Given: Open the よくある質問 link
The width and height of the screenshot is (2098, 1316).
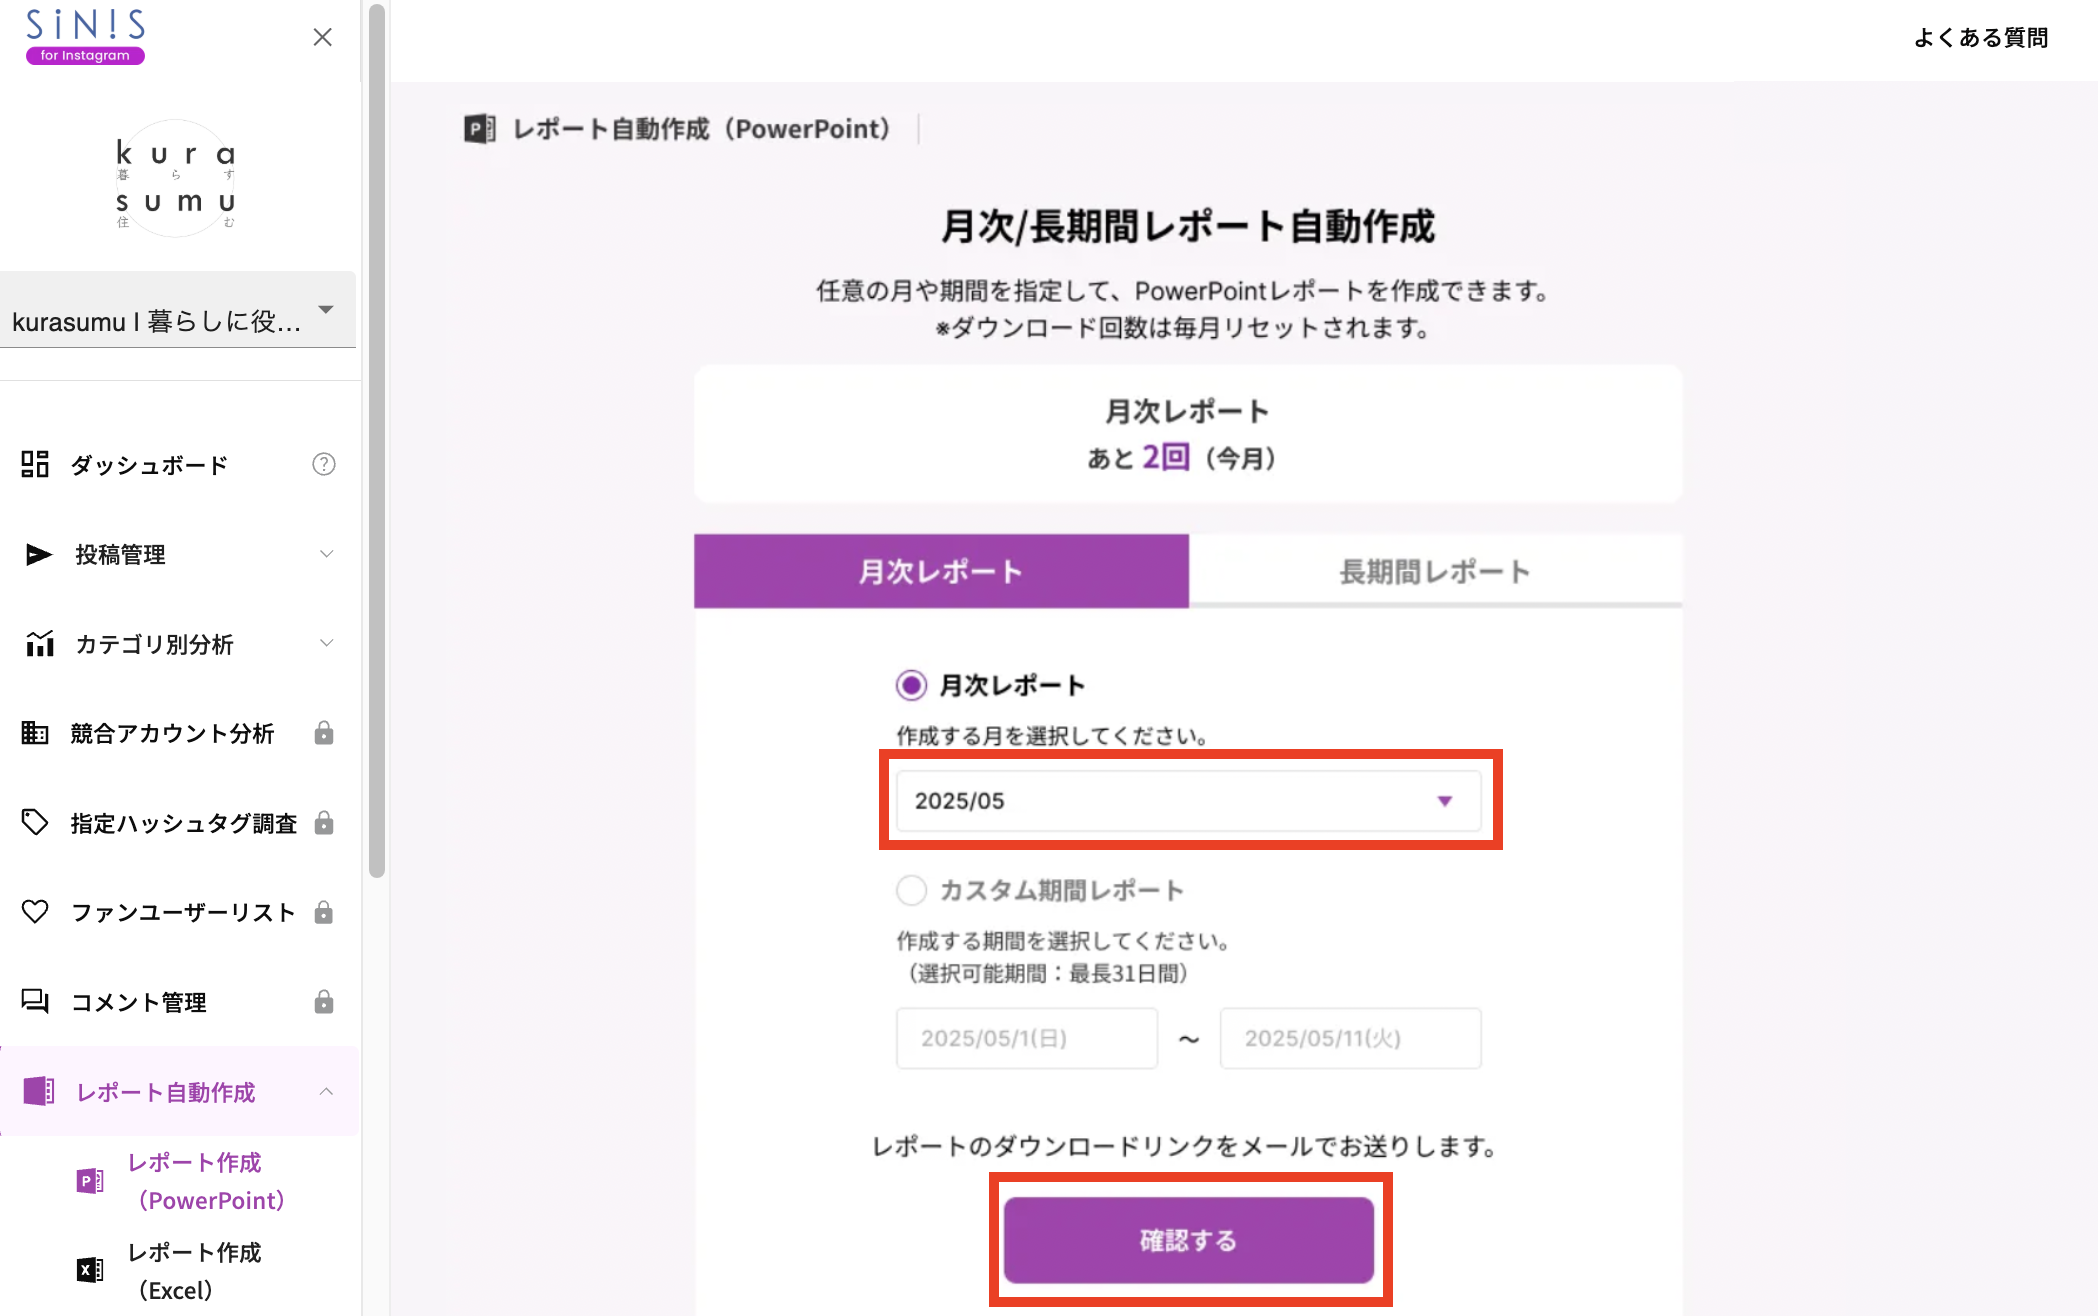Looking at the screenshot, I should pyautogui.click(x=1979, y=38).
